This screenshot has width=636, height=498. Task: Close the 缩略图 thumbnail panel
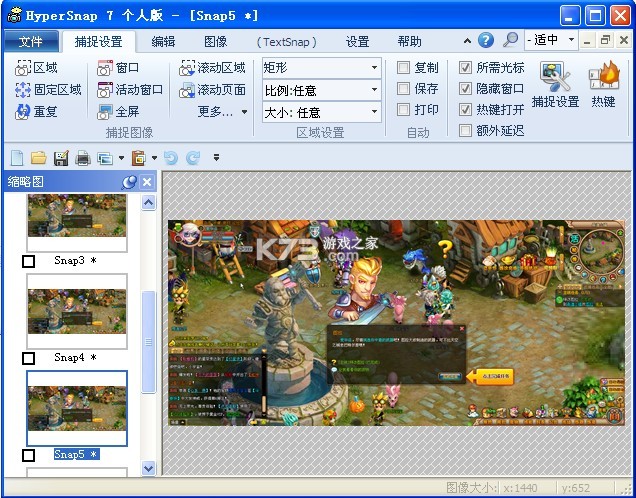click(147, 182)
